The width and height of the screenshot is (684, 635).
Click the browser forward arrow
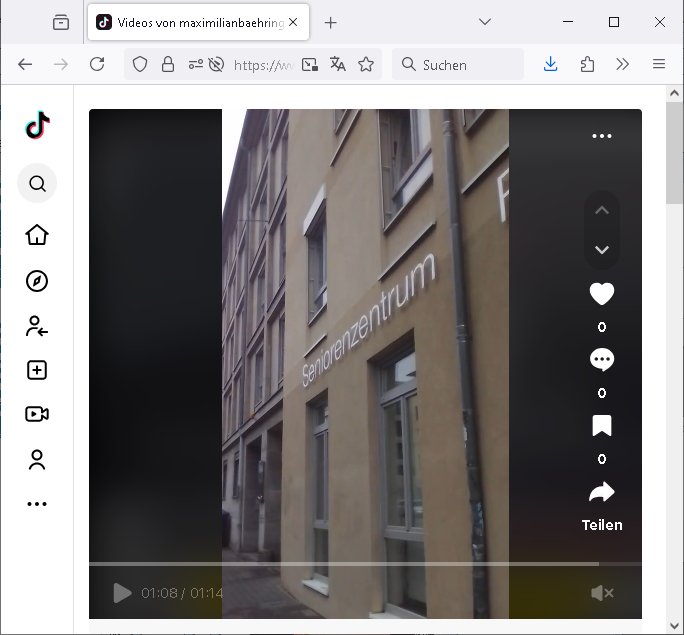tap(61, 65)
